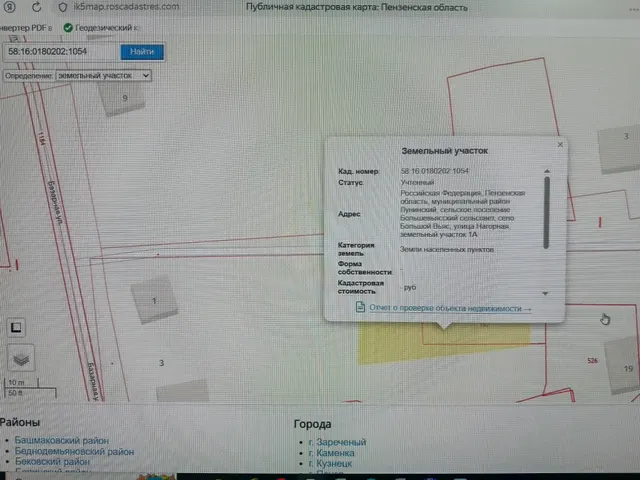Screen dimensions: 640x480
Task: Open Беднодемьяновский район link
Action: pyautogui.click(x=74, y=451)
